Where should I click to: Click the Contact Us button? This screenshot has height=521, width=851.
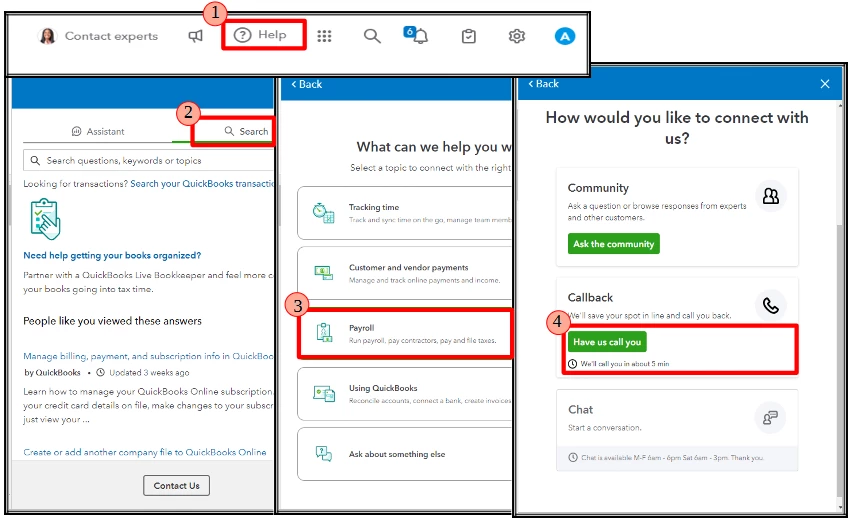click(176, 486)
